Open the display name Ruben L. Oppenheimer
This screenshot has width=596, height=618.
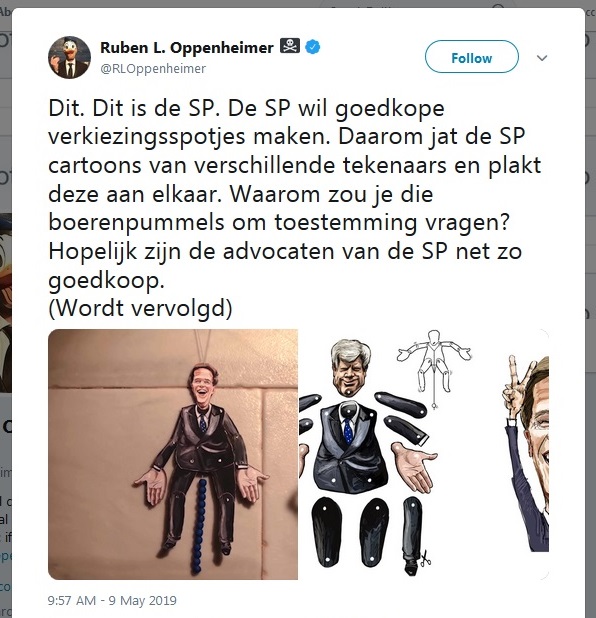pos(187,48)
